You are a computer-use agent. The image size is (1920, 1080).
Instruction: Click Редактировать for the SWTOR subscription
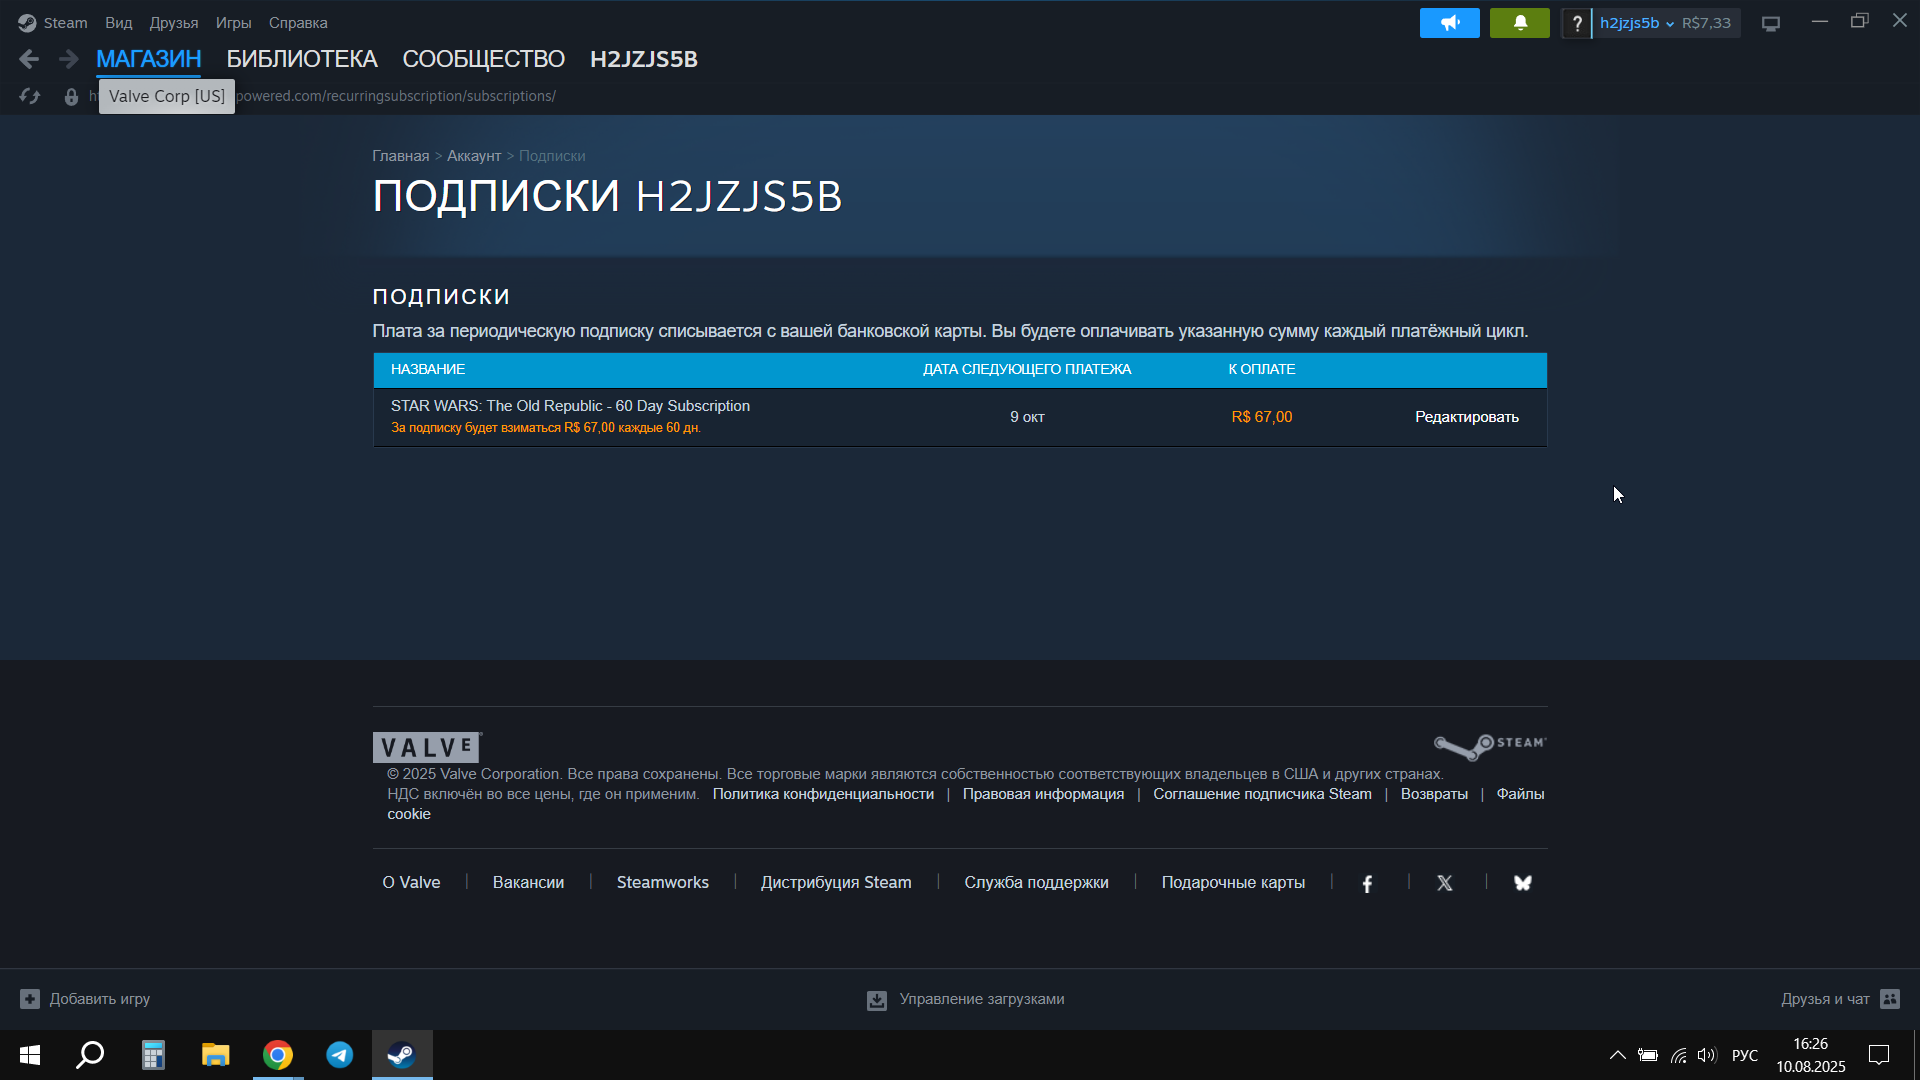[1466, 417]
